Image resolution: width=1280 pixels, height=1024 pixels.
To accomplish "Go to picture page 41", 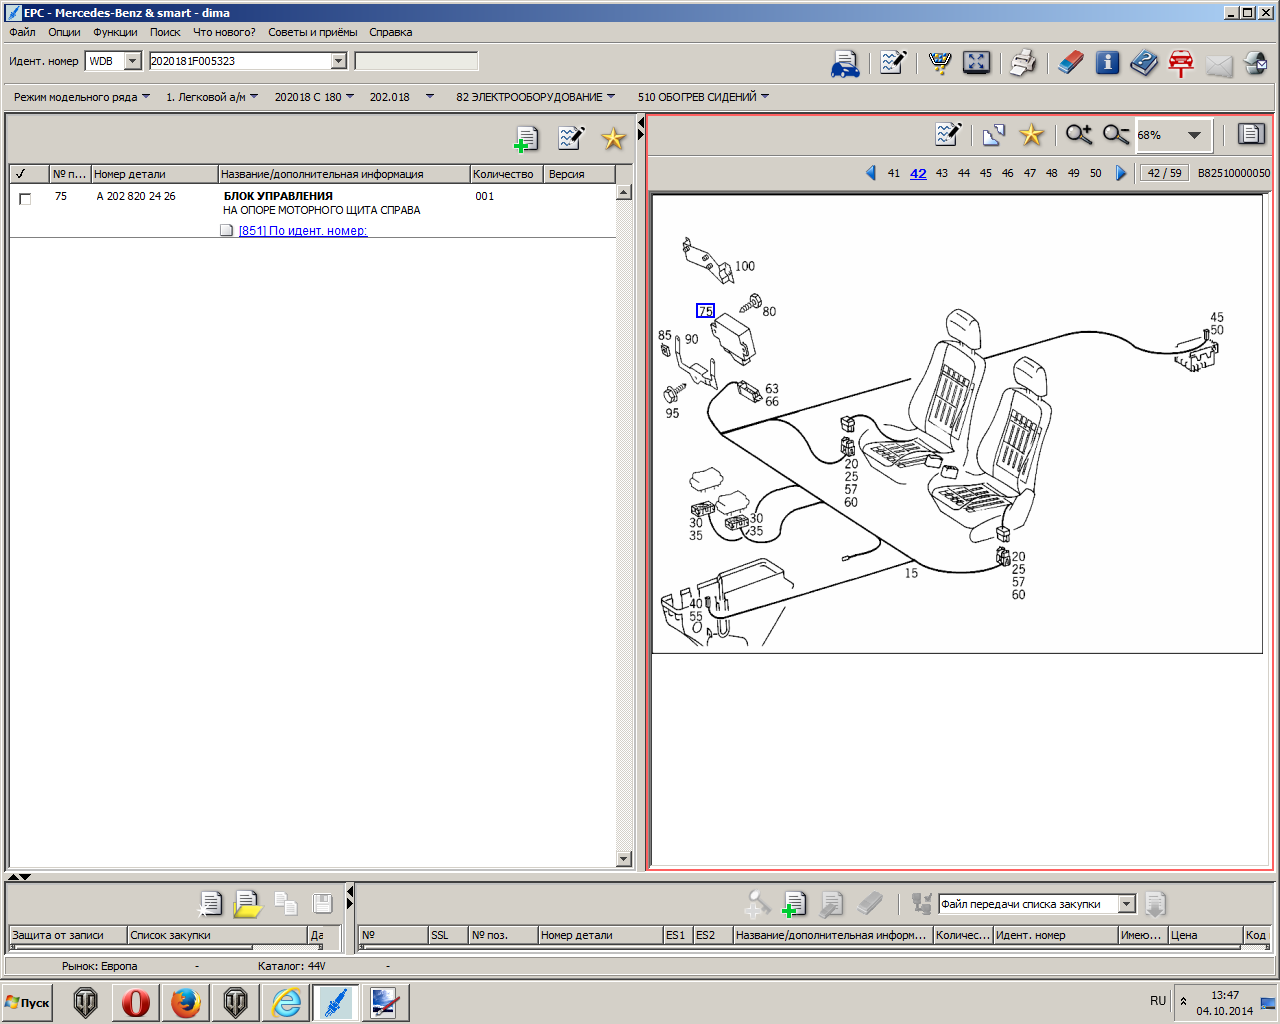I will click(x=894, y=173).
